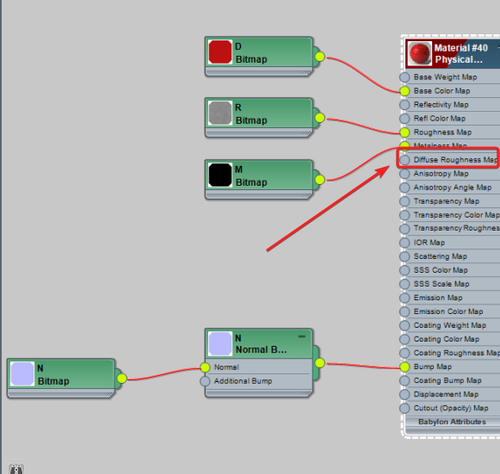Click the Emission Map socket
Screen dimensions: 500x474
[x=405, y=298]
